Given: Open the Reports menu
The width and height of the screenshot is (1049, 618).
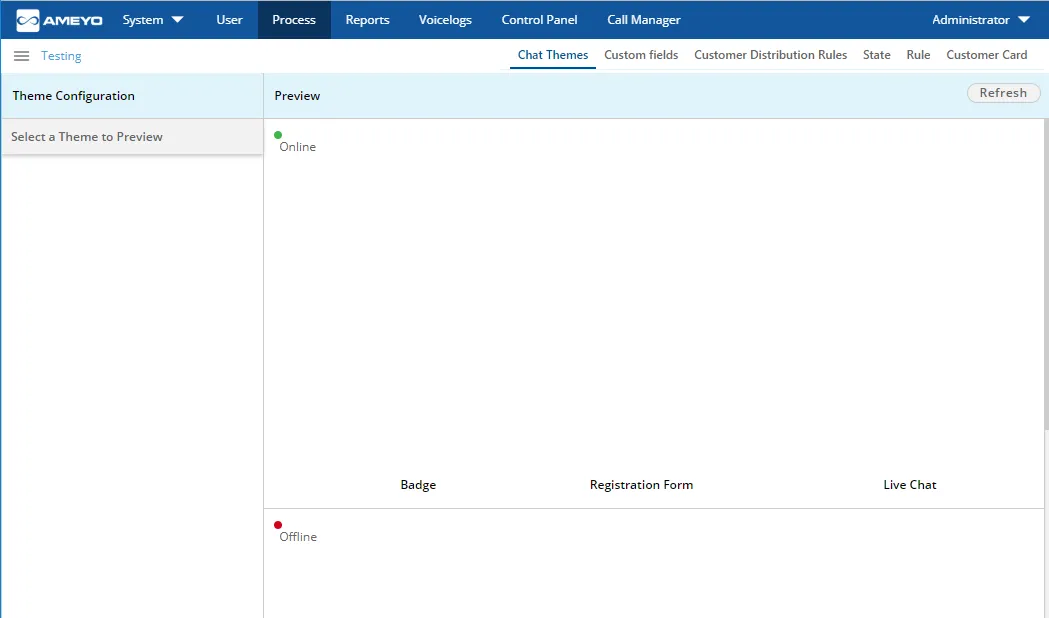Looking at the screenshot, I should click(367, 20).
